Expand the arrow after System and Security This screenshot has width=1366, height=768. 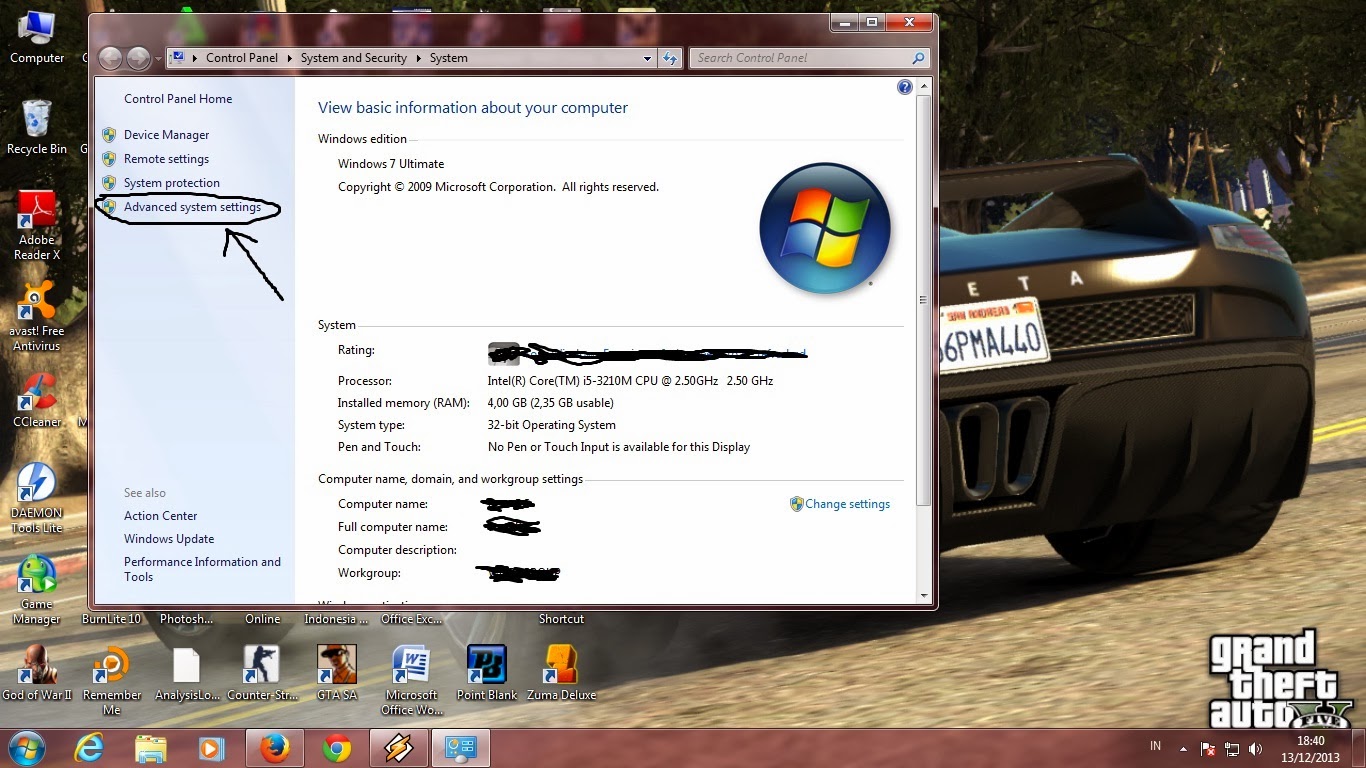pos(419,58)
